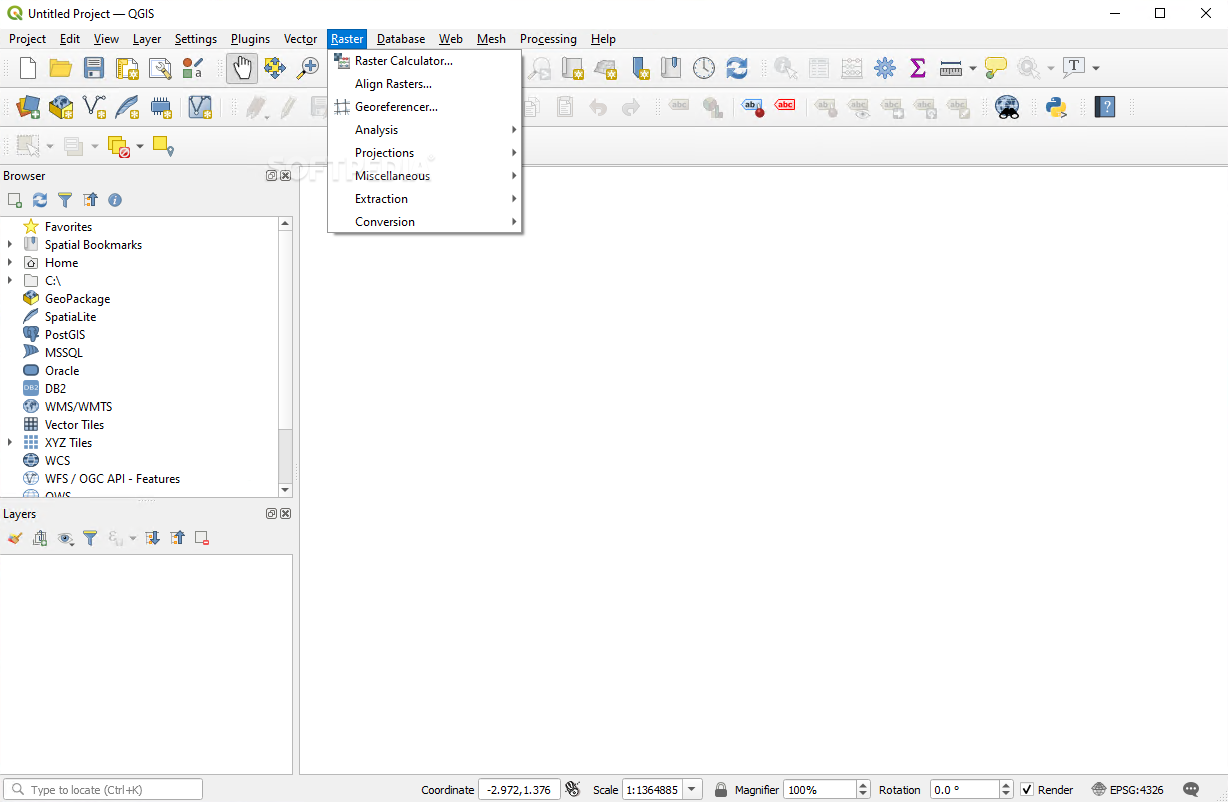The width and height of the screenshot is (1228, 802).
Task: Open the New Print Layout icon
Action: tap(127, 68)
